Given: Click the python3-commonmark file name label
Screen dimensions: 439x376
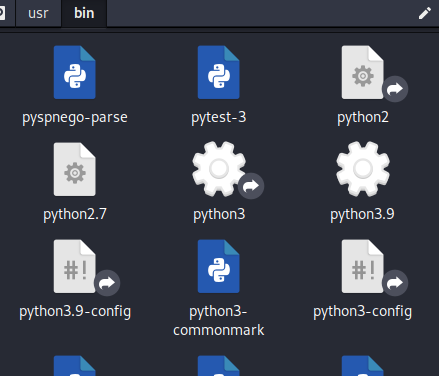Looking at the screenshot, I should 219,321.
